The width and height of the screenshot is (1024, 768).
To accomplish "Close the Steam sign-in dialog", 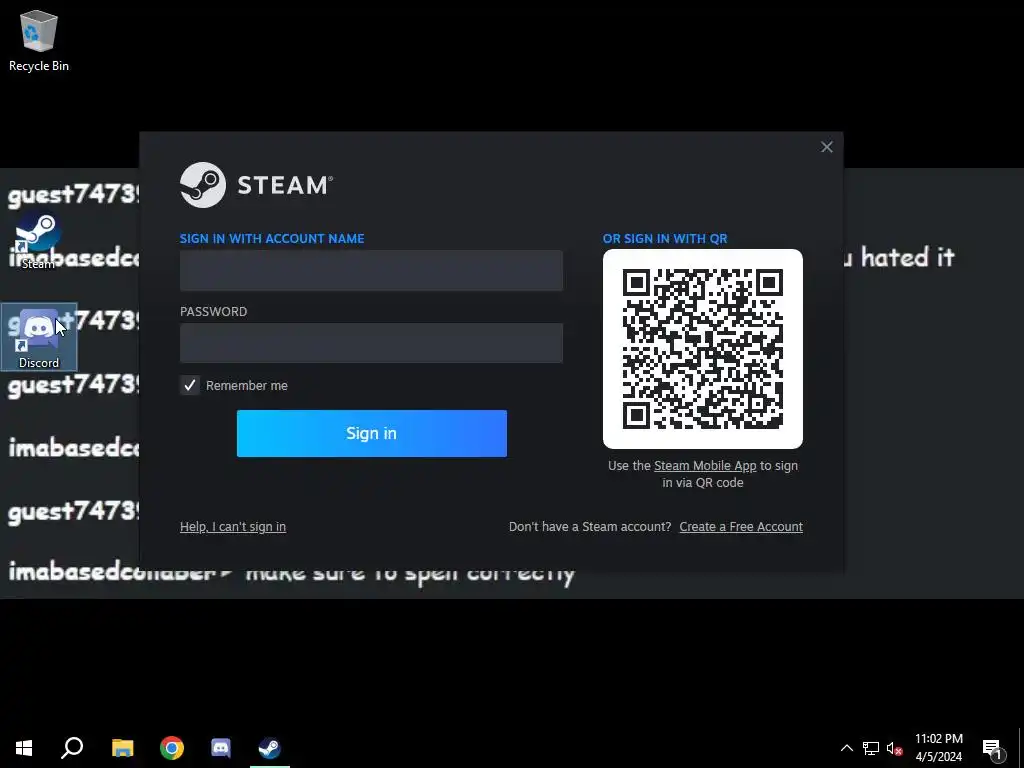I will click(827, 147).
